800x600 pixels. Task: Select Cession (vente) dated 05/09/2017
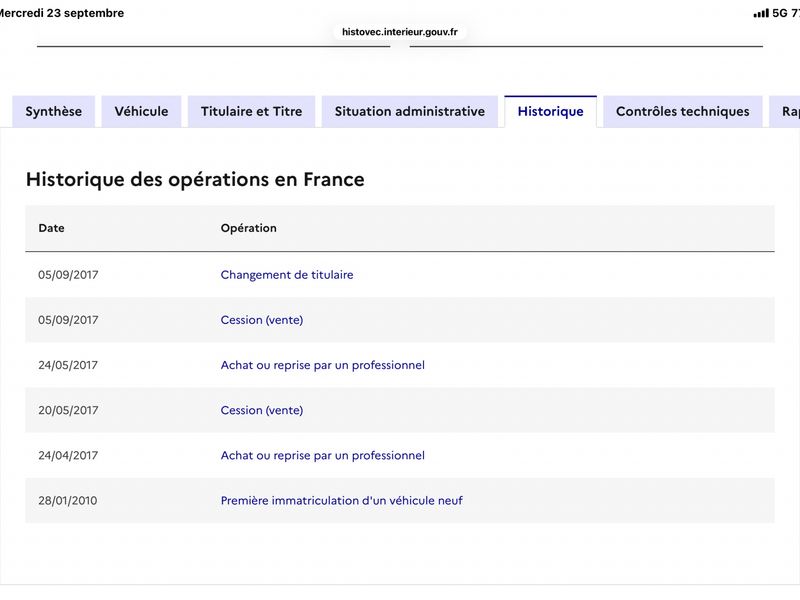pyautogui.click(x=262, y=320)
